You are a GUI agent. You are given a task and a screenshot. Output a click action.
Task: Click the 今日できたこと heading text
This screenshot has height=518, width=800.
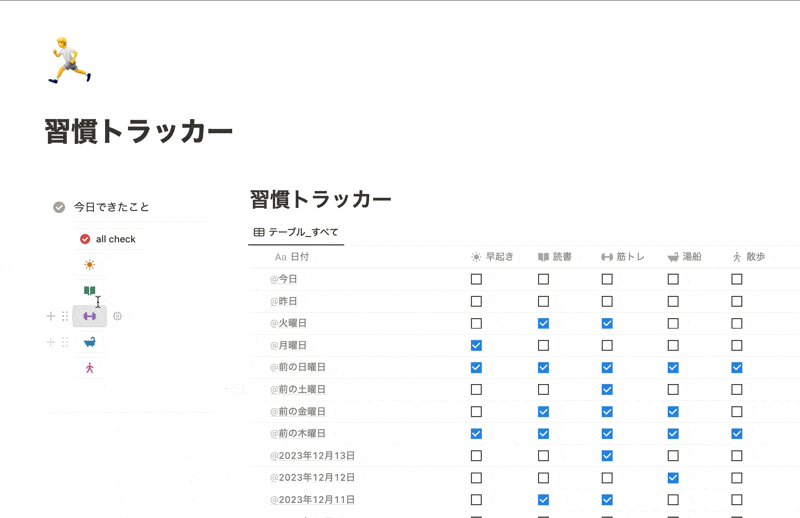[112, 207]
